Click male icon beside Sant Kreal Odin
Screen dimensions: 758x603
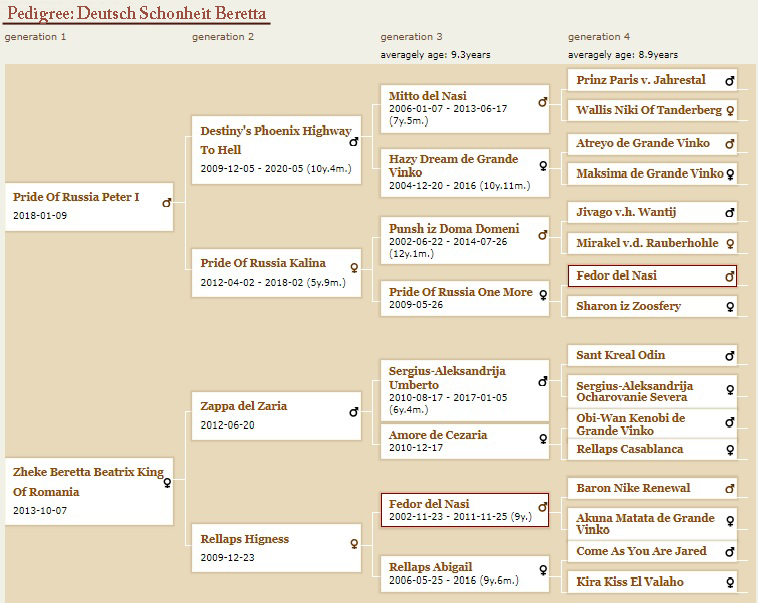(730, 356)
